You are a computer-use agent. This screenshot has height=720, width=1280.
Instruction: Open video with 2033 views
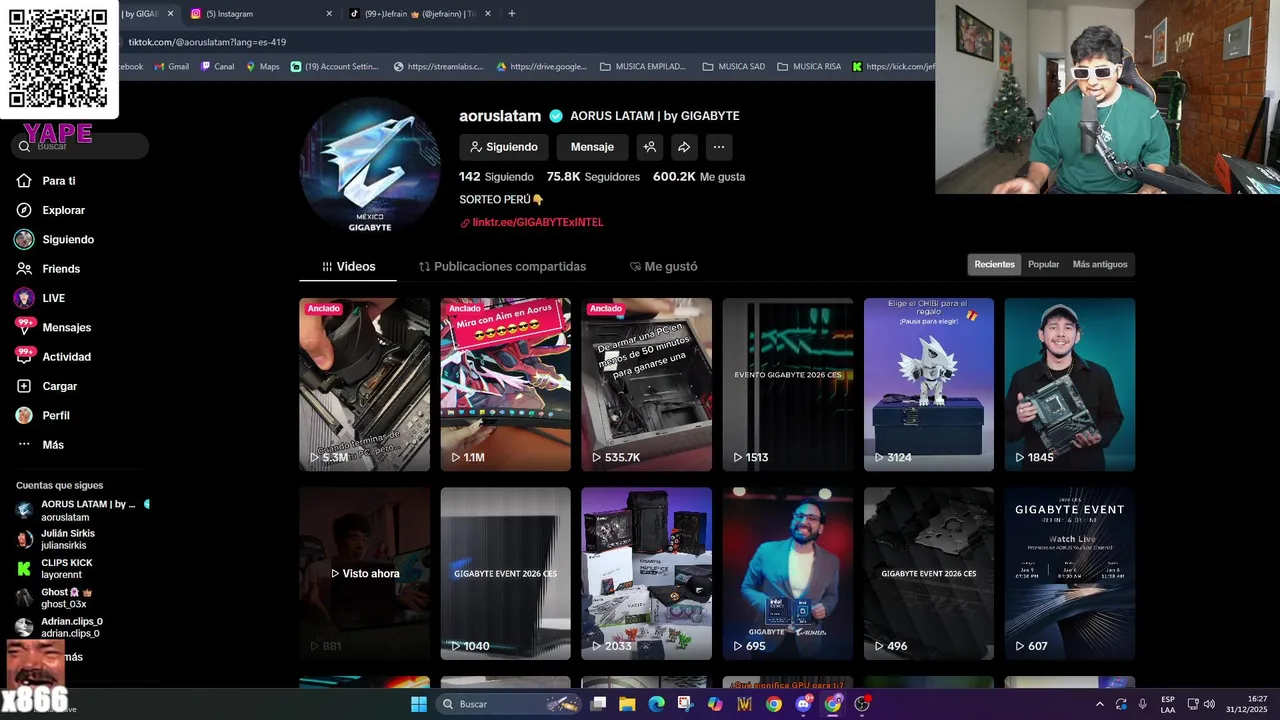pos(646,574)
